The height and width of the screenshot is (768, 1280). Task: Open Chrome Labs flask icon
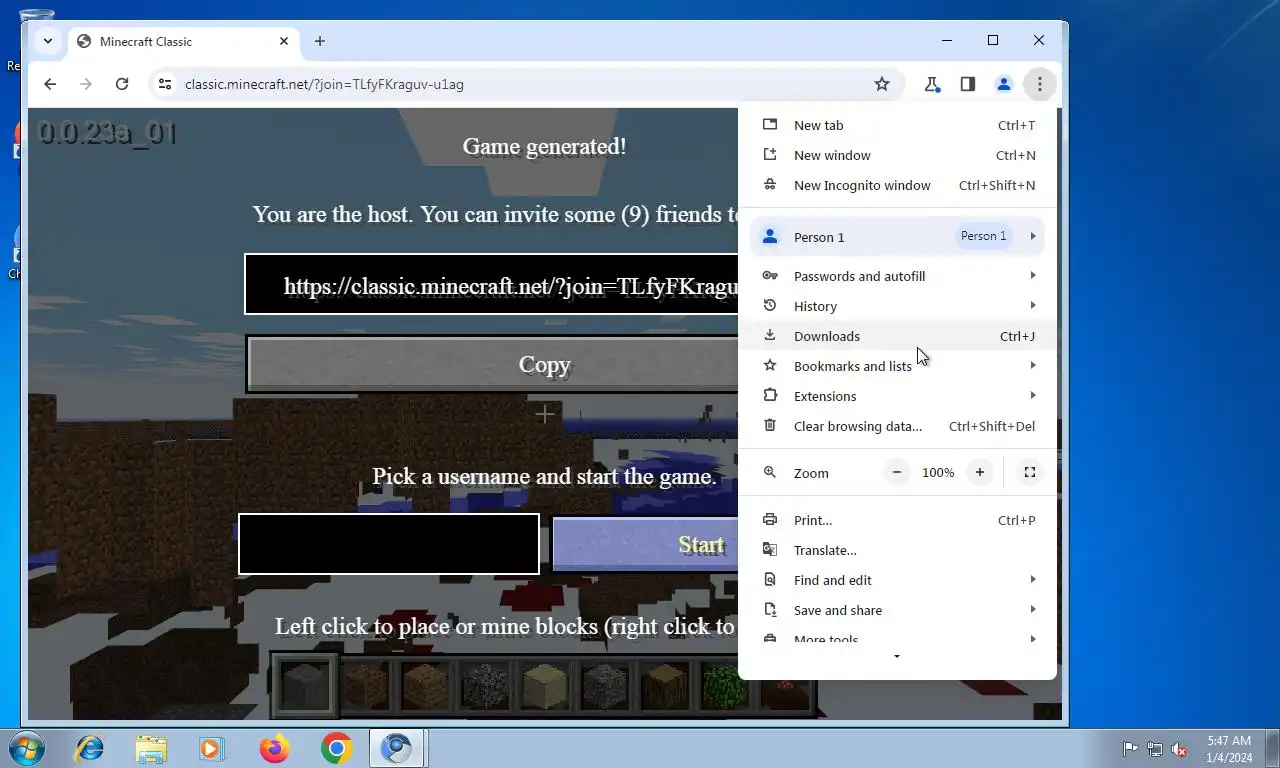(932, 84)
